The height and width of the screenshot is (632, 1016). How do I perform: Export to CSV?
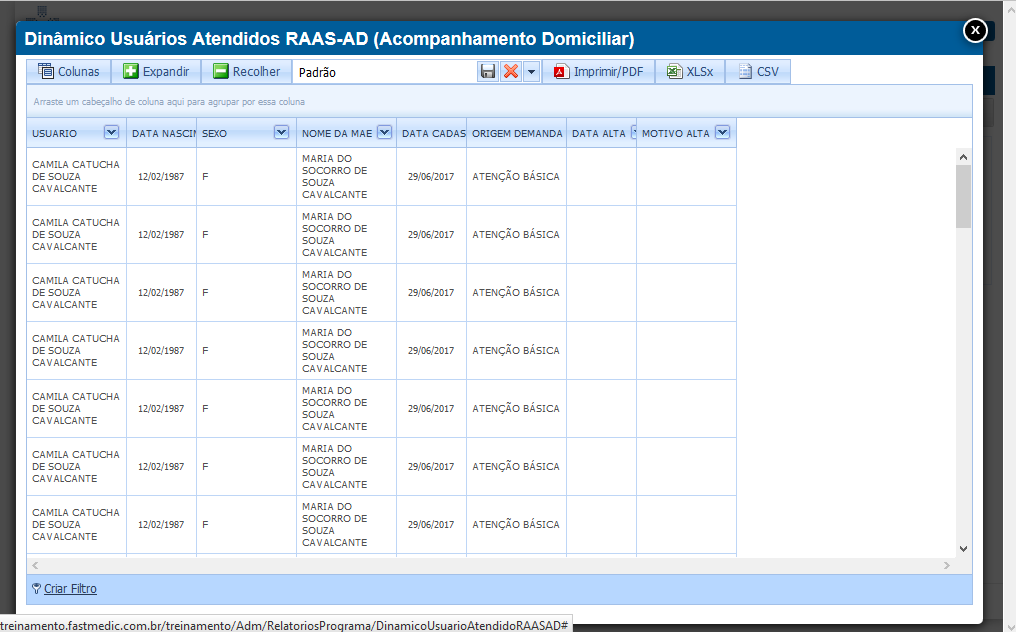pyautogui.click(x=758, y=71)
